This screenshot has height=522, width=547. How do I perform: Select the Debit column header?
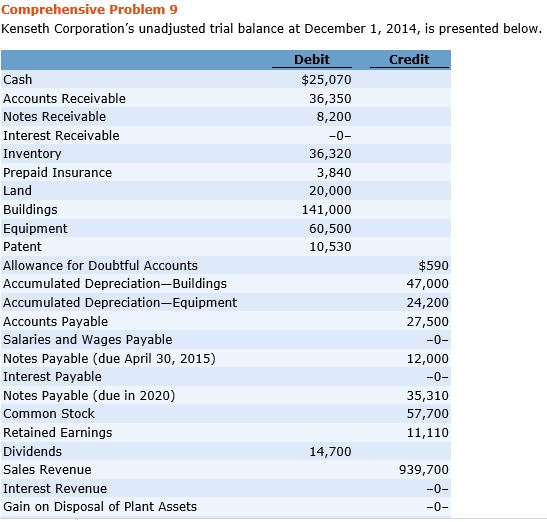tap(312, 59)
